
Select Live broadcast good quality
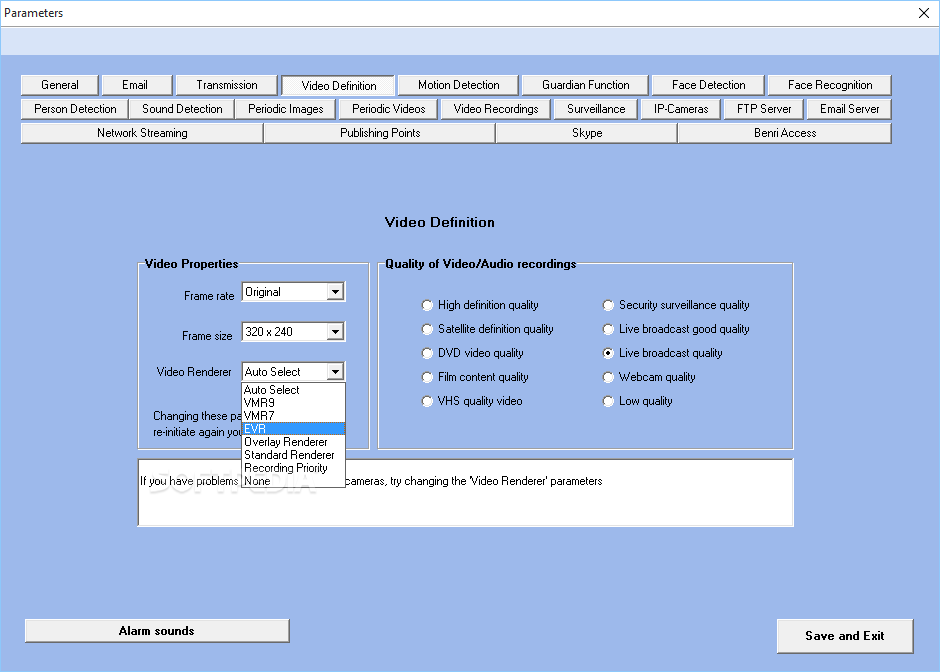point(608,329)
